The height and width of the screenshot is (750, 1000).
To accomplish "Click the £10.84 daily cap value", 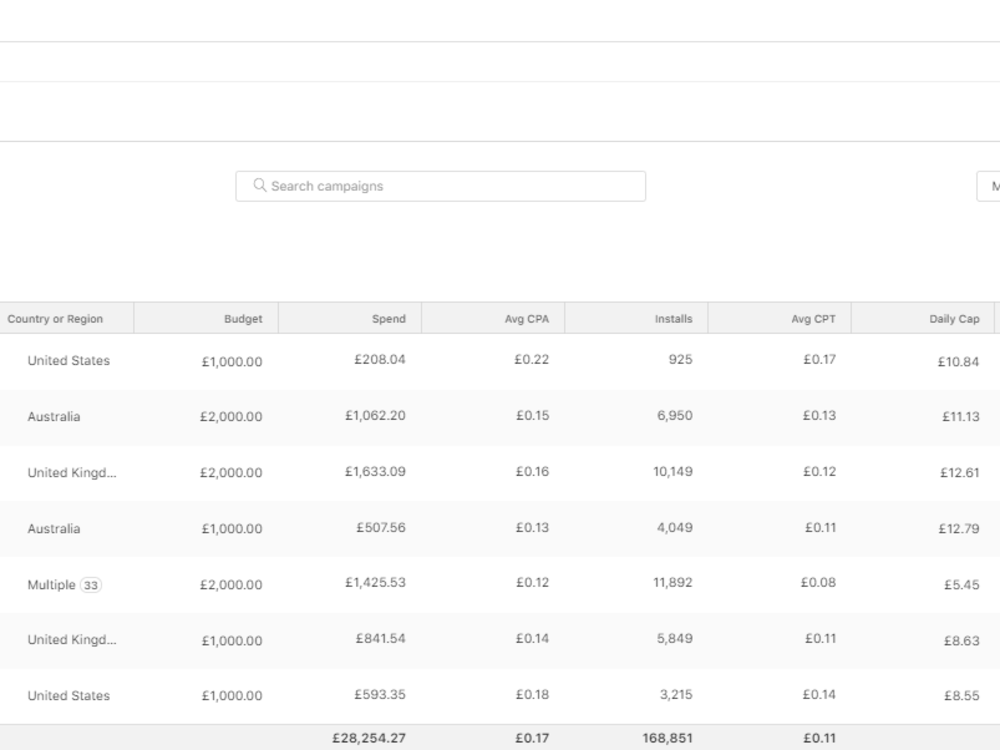I will (959, 362).
